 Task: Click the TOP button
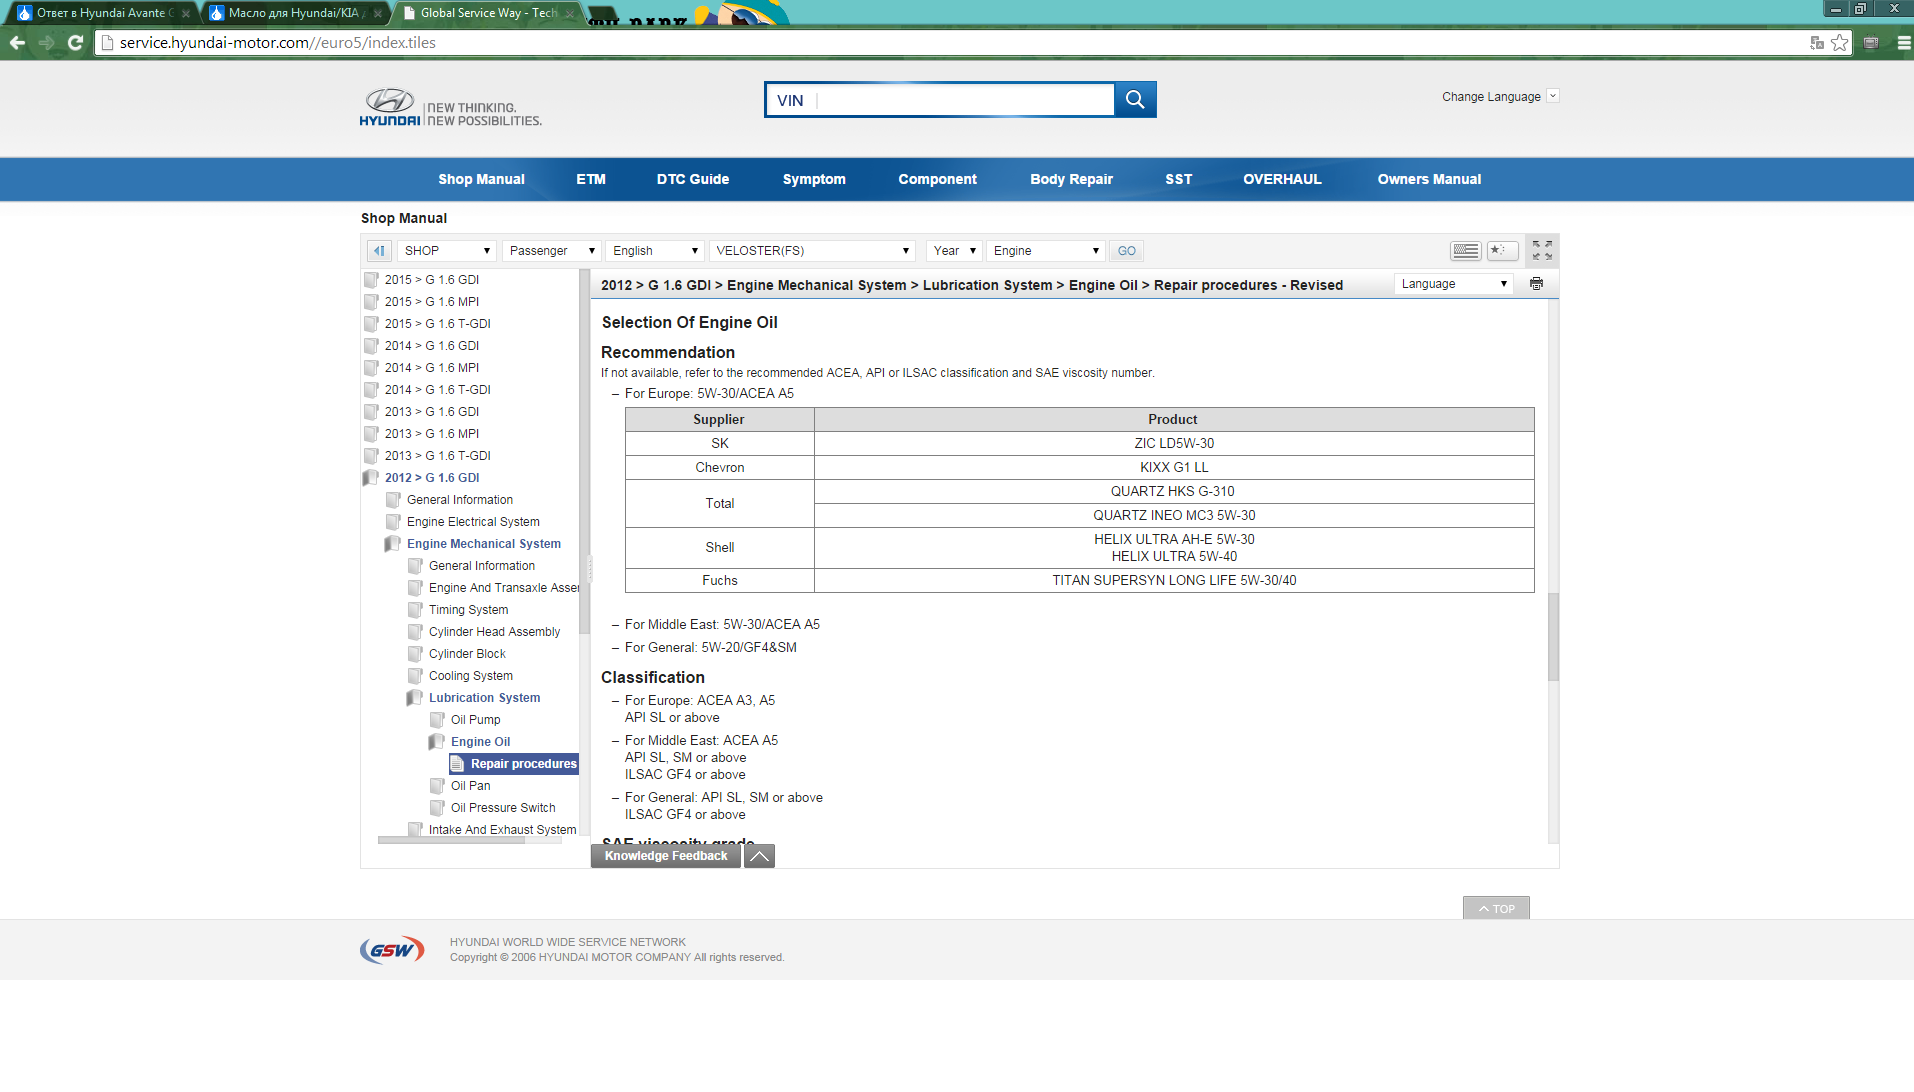pyautogui.click(x=1496, y=908)
